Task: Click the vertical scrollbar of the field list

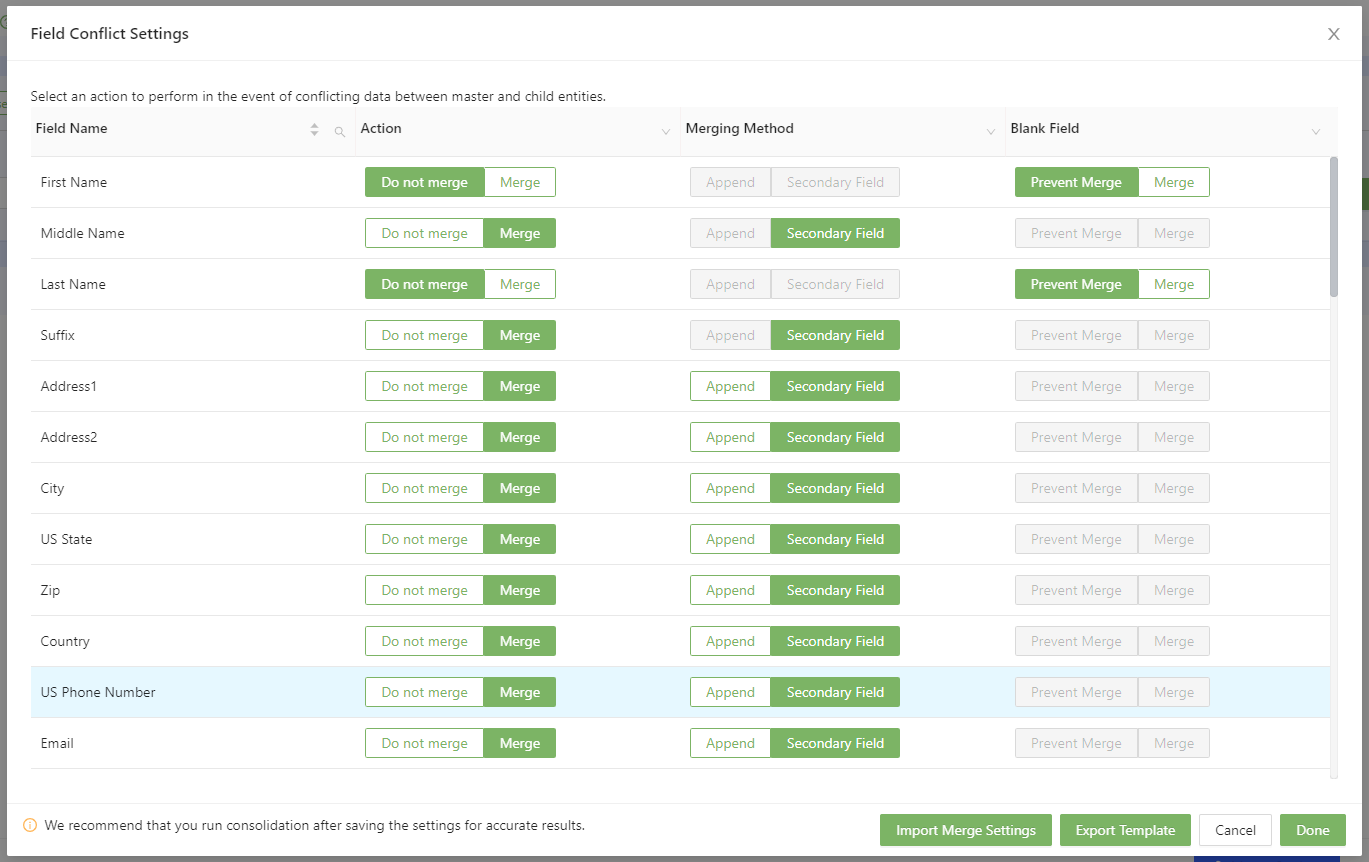Action: click(x=1333, y=227)
